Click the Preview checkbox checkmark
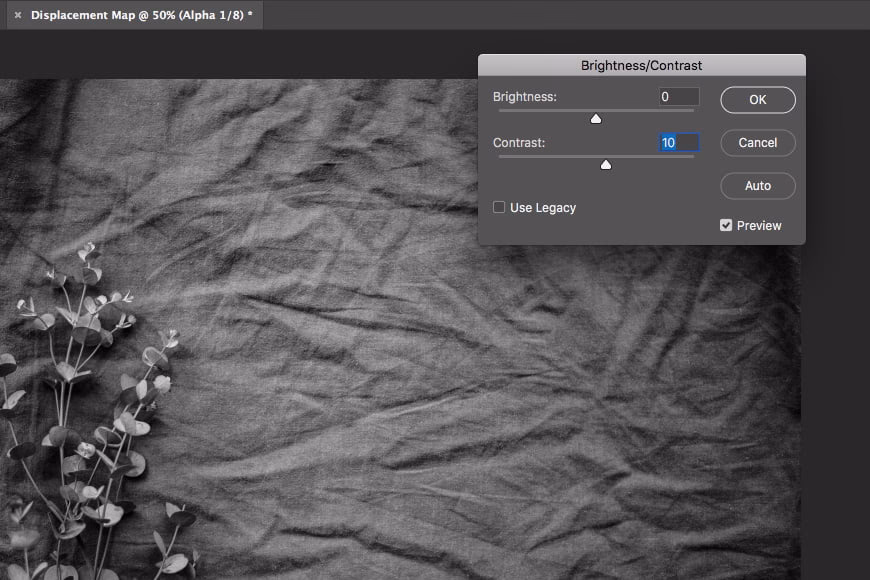Viewport: 870px width, 580px height. click(726, 225)
